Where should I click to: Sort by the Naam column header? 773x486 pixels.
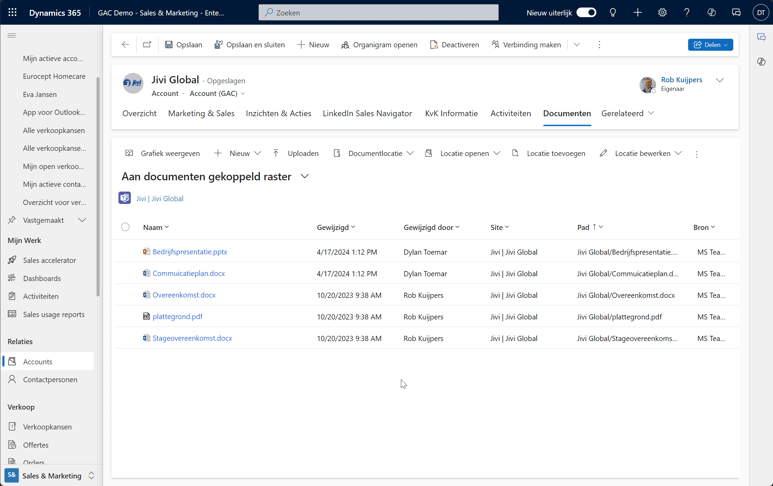click(x=156, y=227)
